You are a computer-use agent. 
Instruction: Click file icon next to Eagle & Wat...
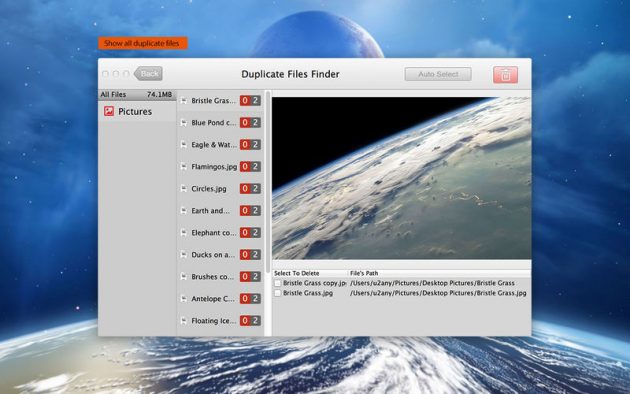point(184,145)
